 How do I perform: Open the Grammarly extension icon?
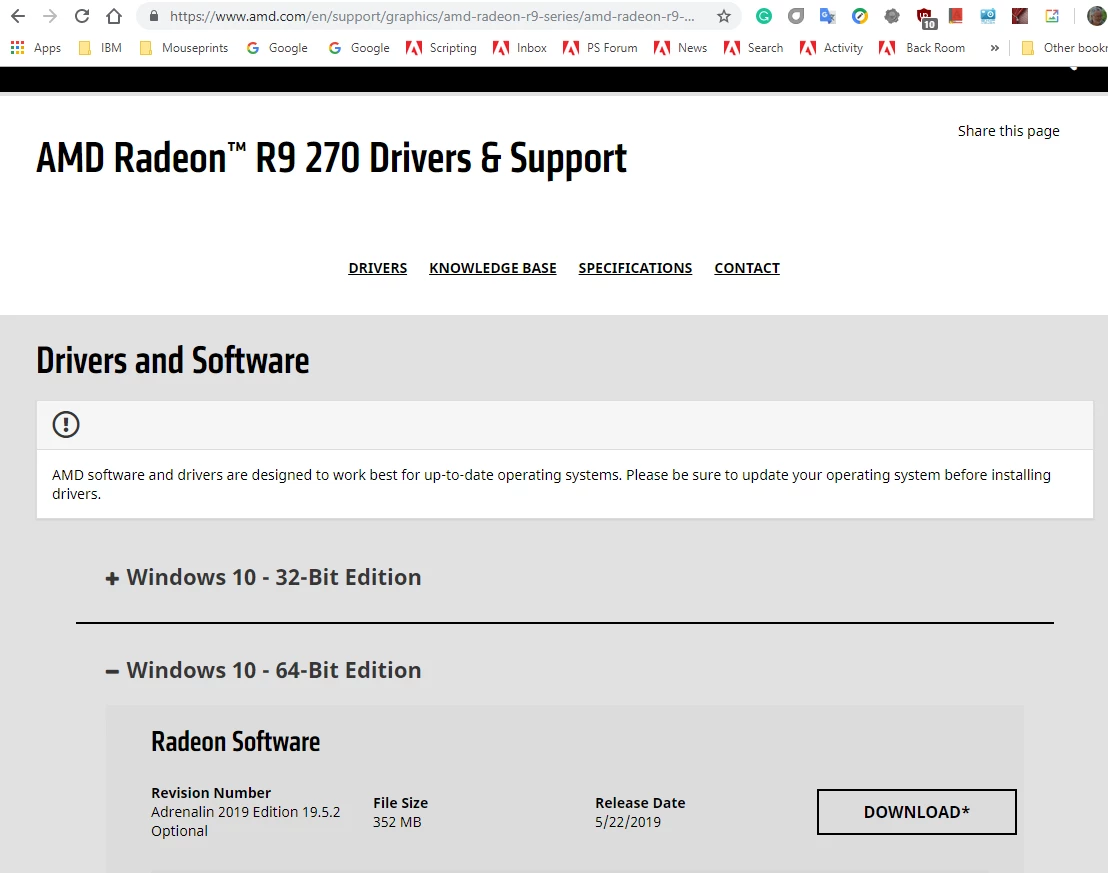coord(764,16)
